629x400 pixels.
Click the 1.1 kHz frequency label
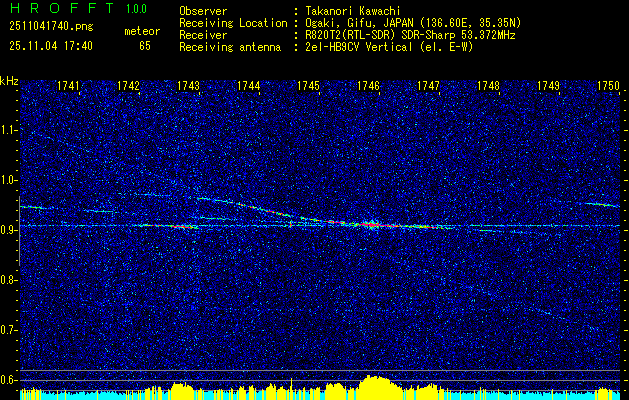point(8,130)
